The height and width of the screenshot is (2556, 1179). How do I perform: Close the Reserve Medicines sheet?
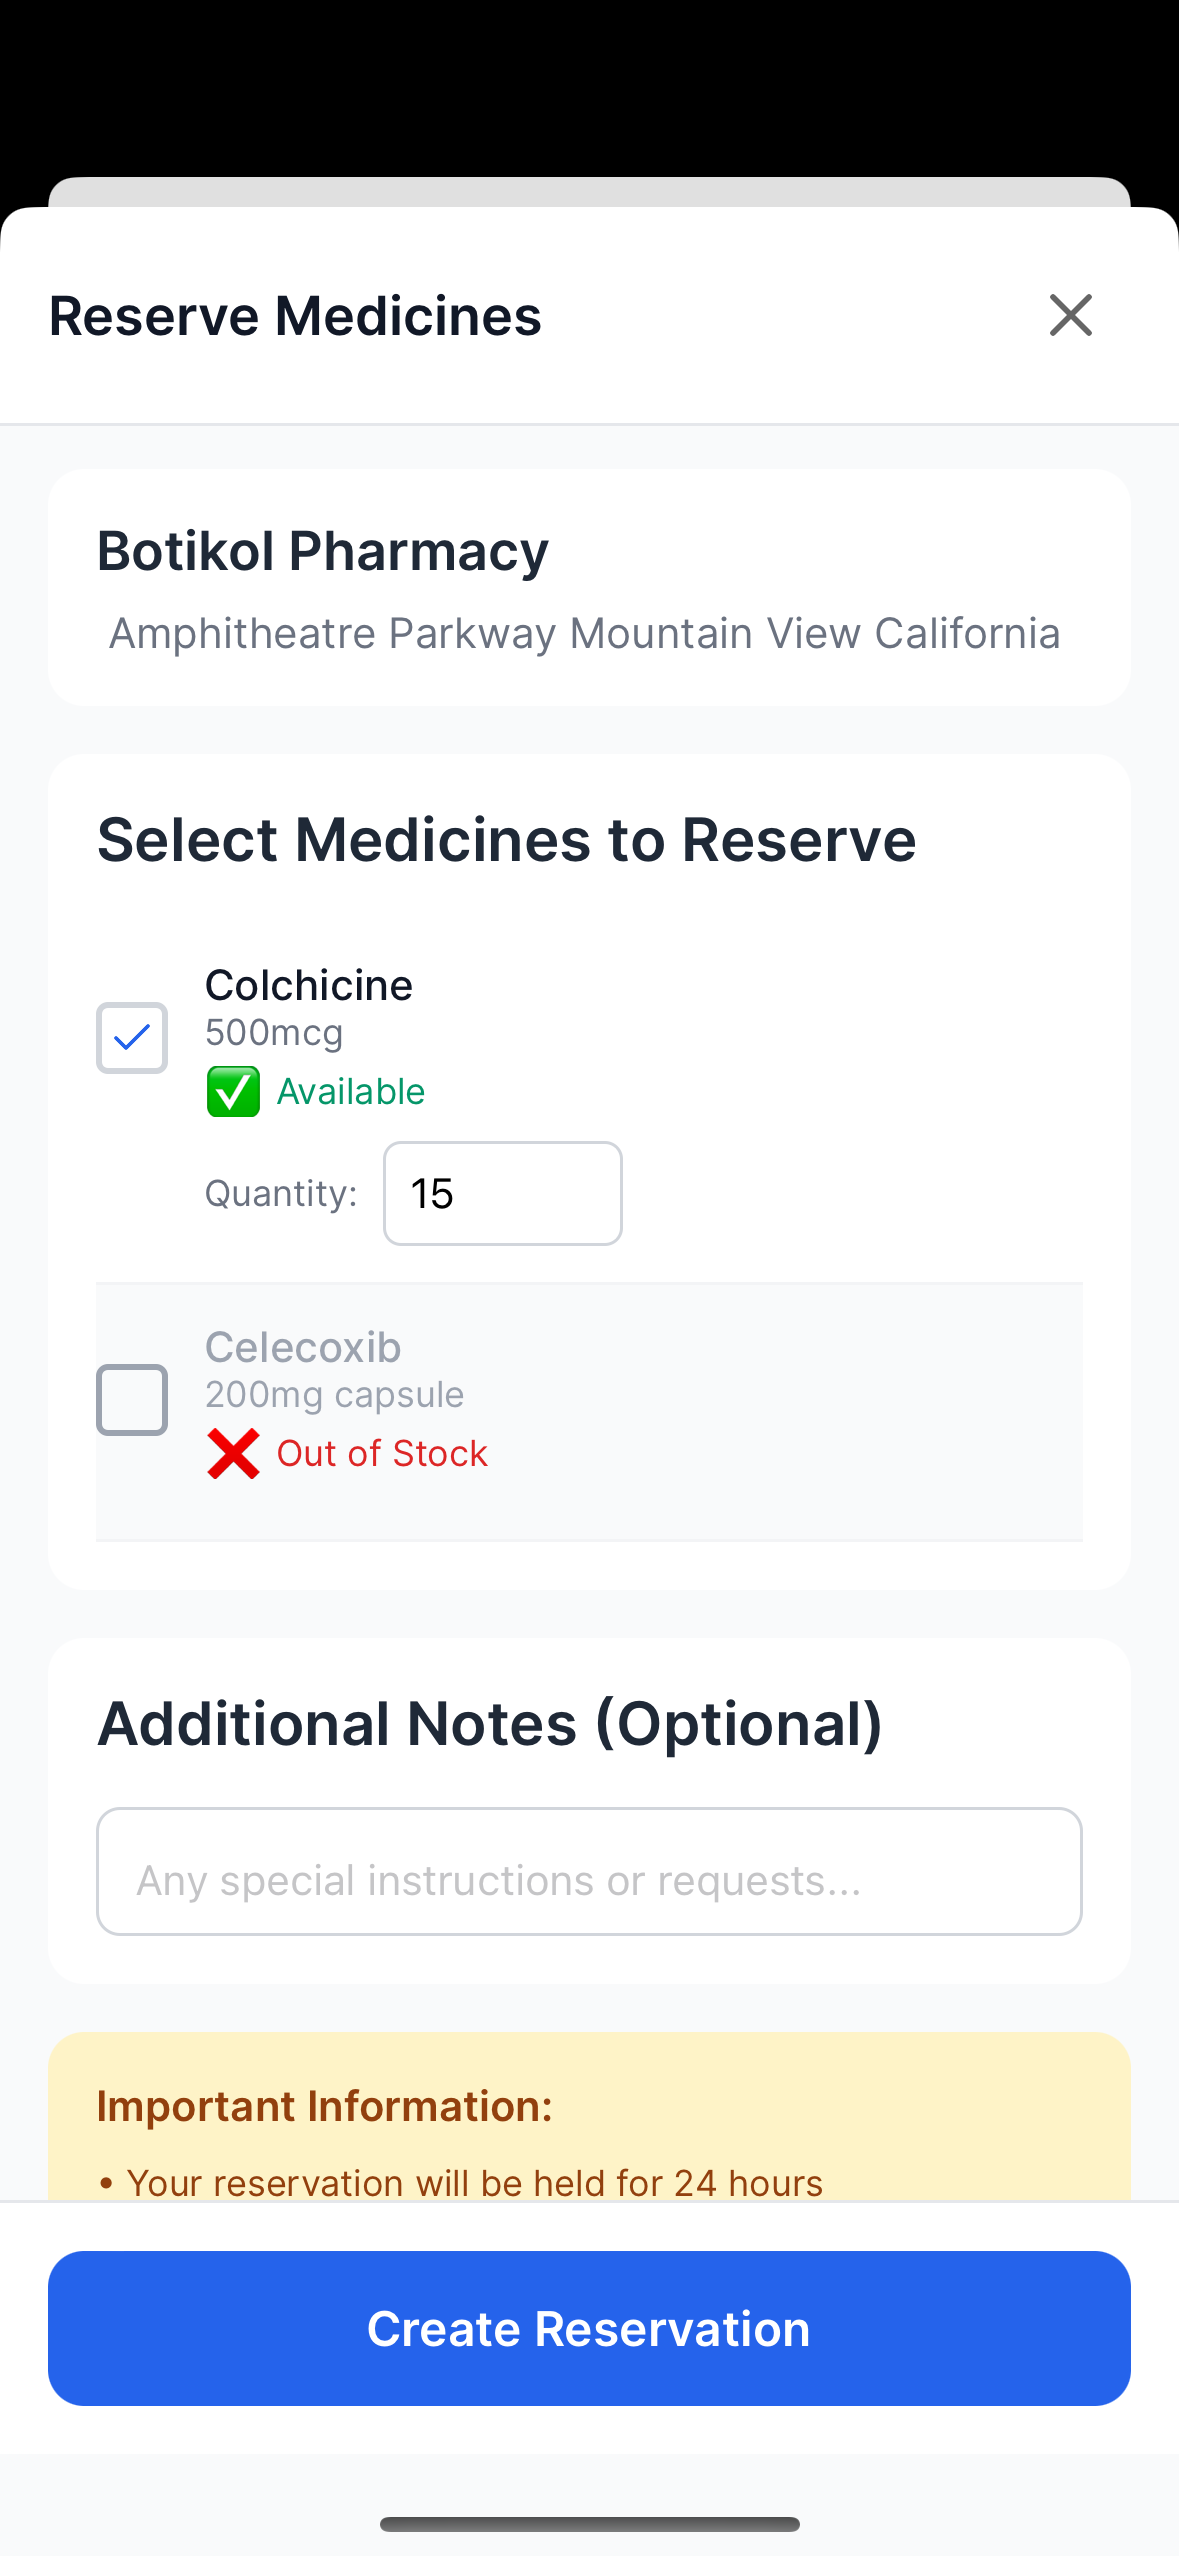tap(1070, 316)
